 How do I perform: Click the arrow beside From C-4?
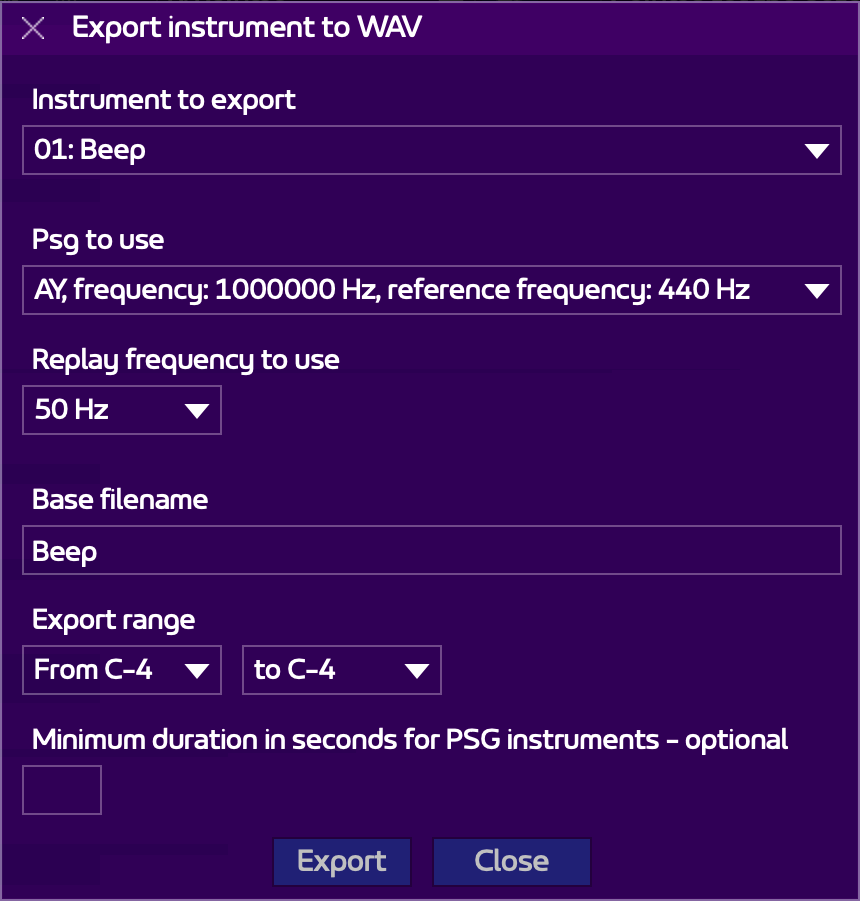[x=196, y=670]
